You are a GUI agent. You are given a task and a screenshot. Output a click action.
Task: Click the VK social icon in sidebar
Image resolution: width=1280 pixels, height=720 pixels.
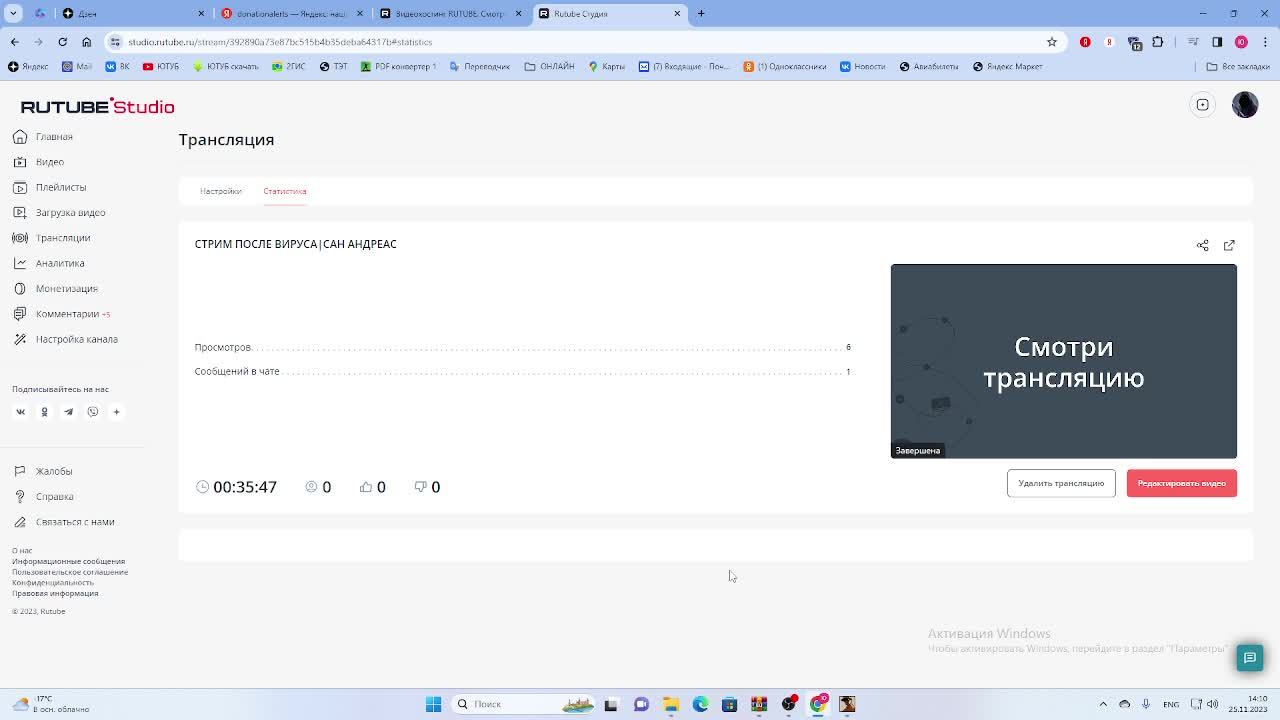[20, 412]
